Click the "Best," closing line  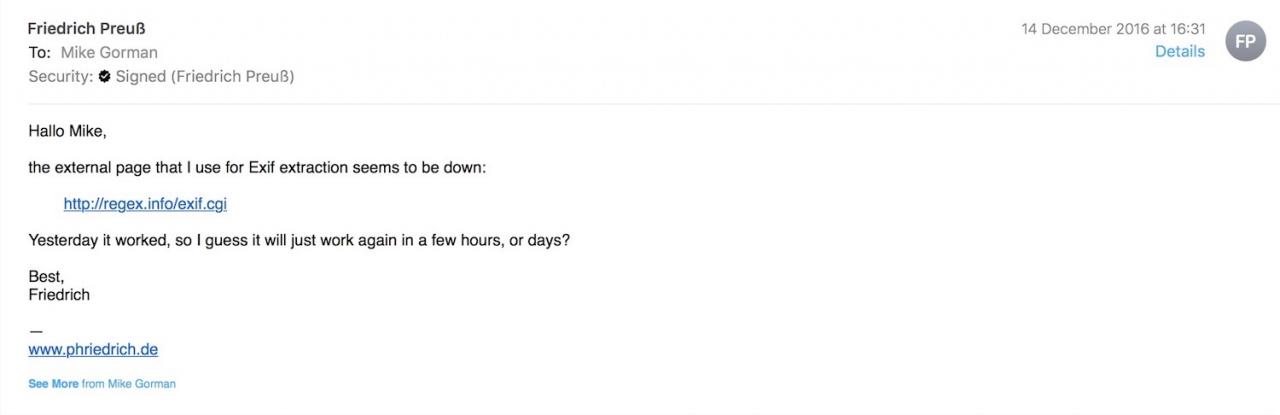pyautogui.click(x=46, y=277)
